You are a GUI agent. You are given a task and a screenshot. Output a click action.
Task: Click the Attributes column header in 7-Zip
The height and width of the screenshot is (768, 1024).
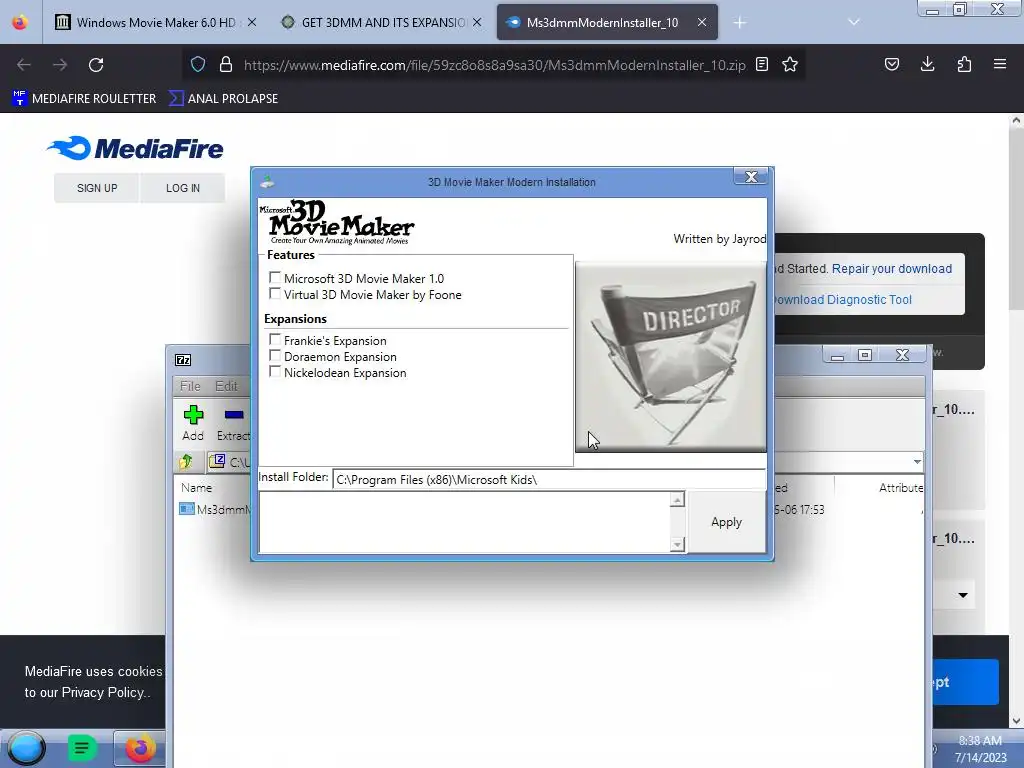[901, 487]
